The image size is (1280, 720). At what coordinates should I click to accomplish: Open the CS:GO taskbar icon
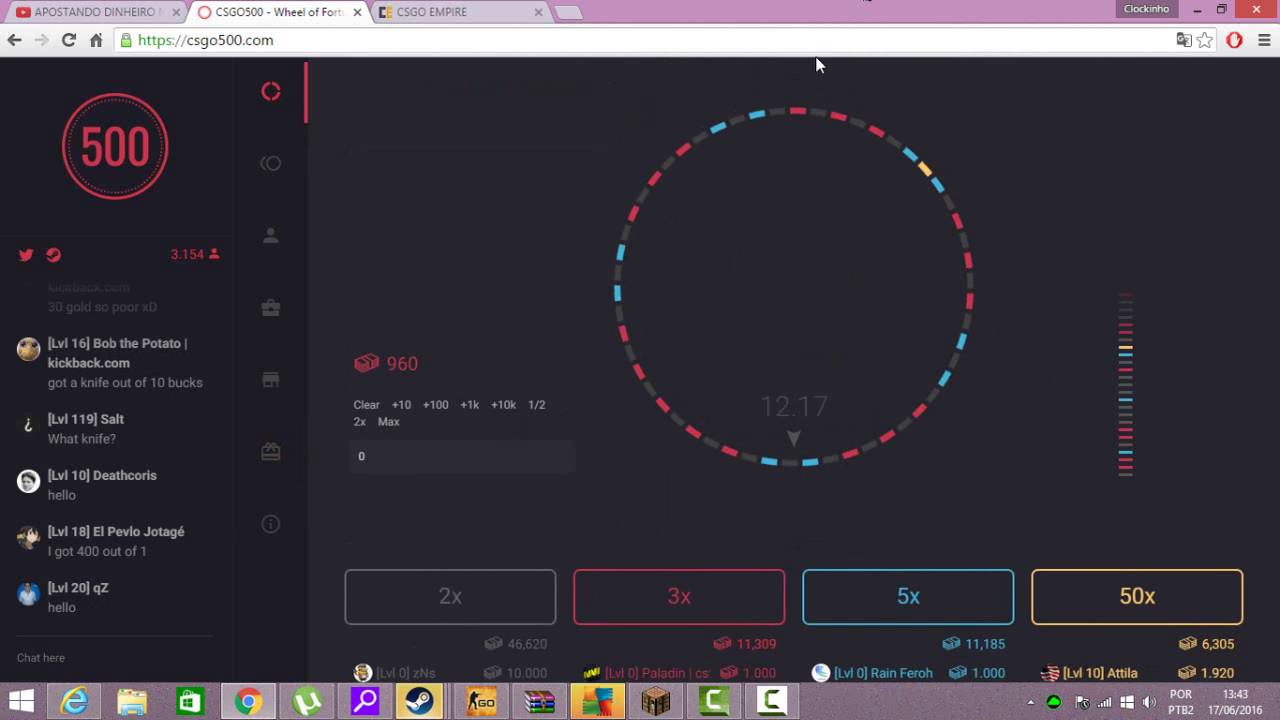pos(482,701)
